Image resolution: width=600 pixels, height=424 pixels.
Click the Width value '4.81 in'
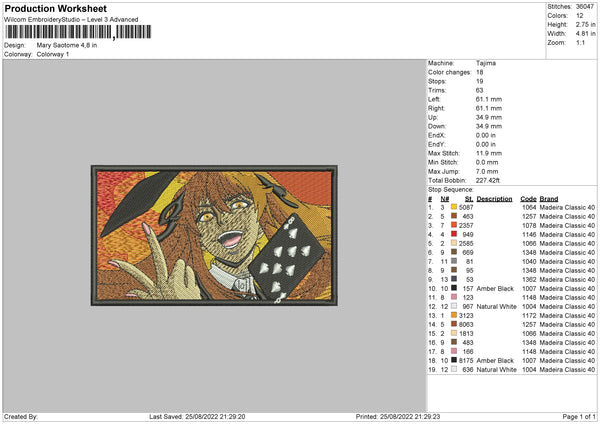pyautogui.click(x=585, y=34)
